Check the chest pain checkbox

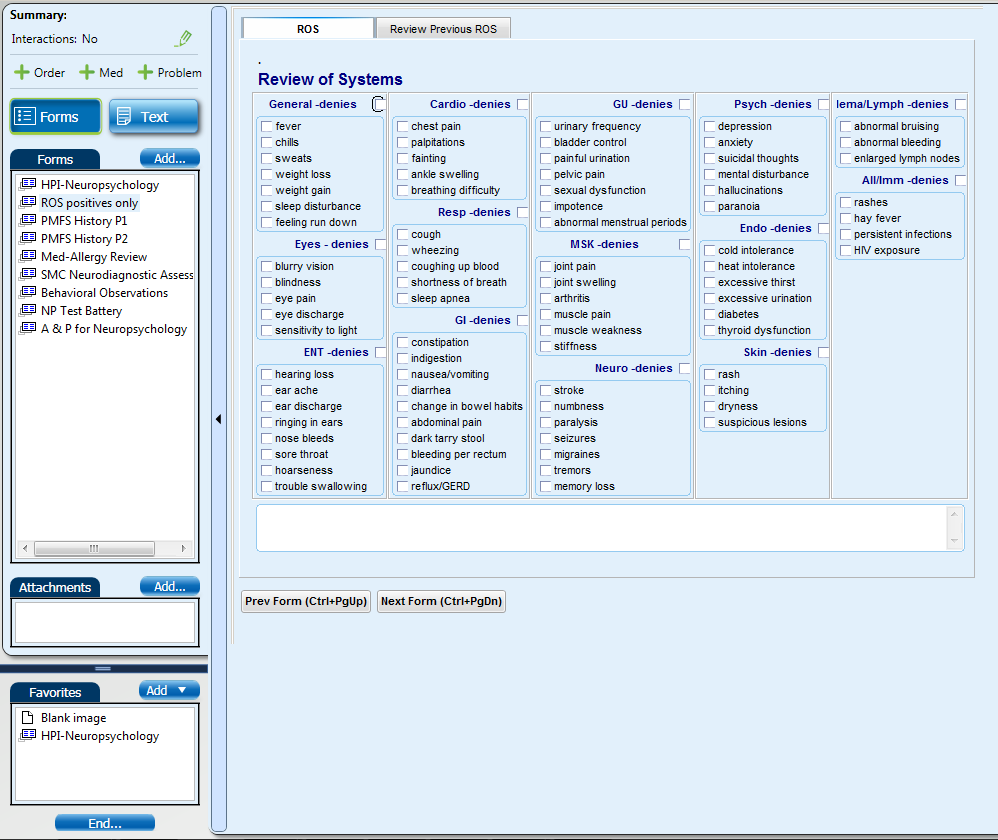point(402,127)
